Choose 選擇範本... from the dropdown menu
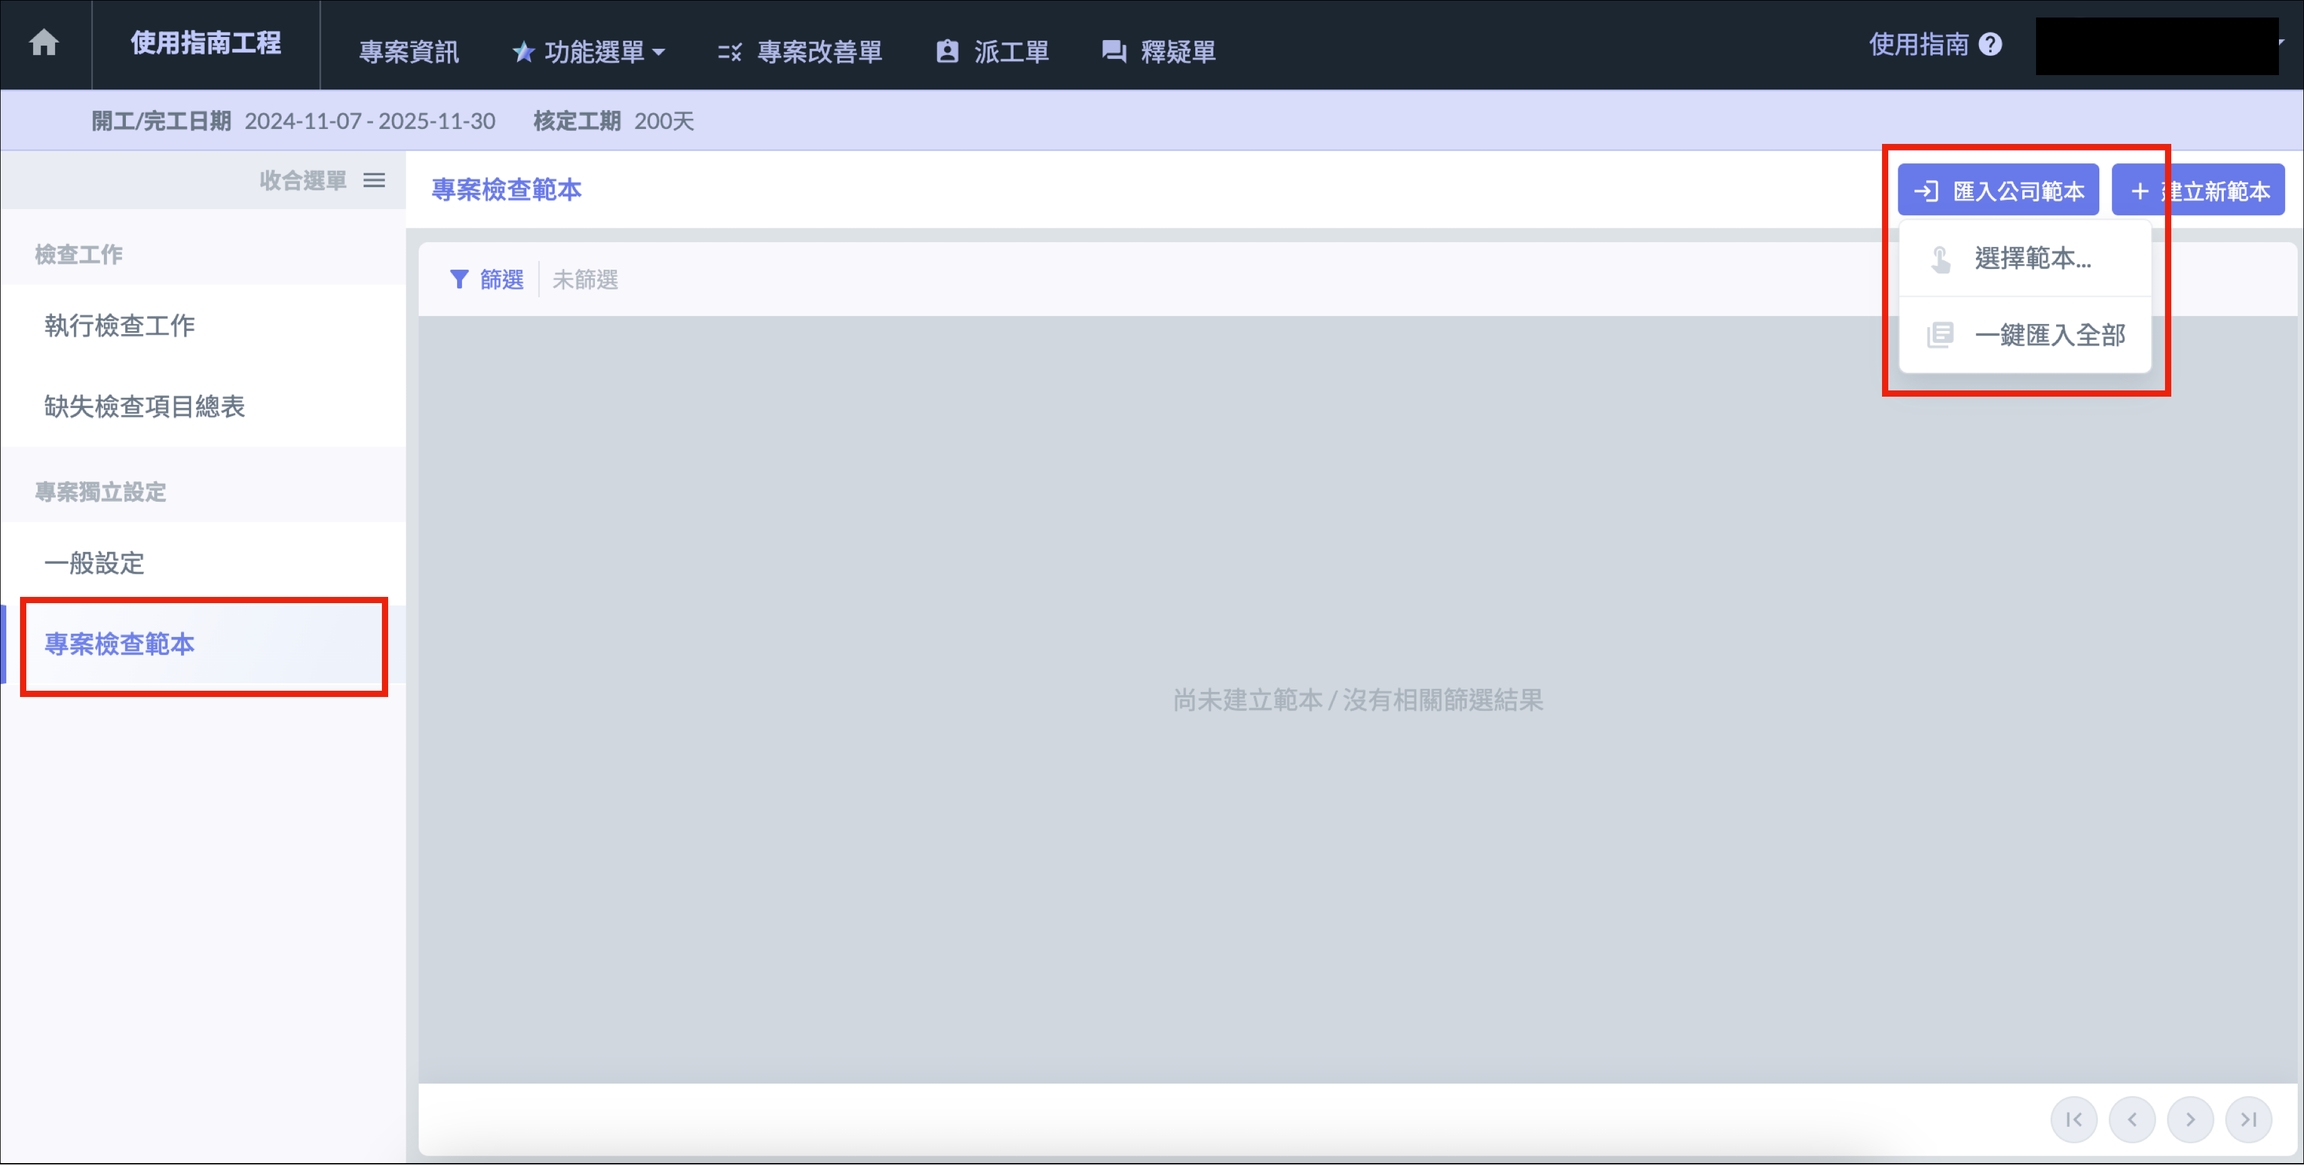This screenshot has width=2304, height=1165. [x=2032, y=258]
